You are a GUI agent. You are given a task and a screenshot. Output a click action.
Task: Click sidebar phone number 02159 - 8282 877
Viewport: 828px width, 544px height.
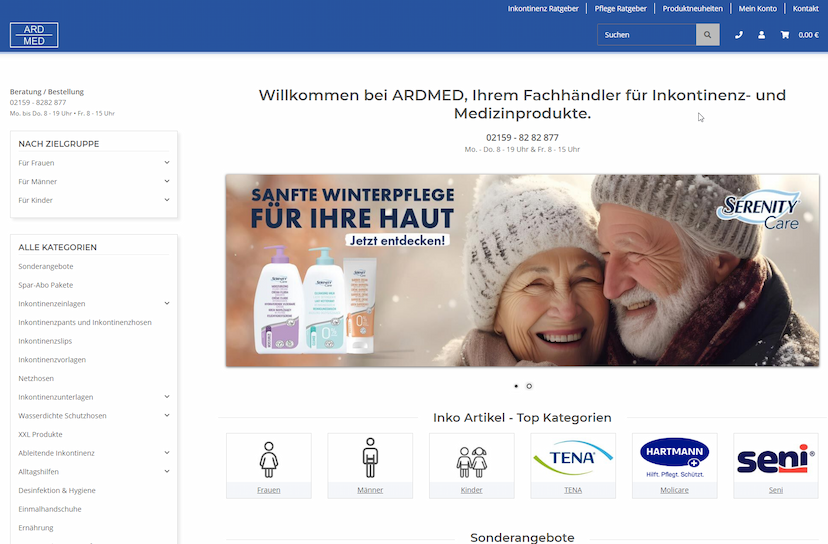pos(38,102)
